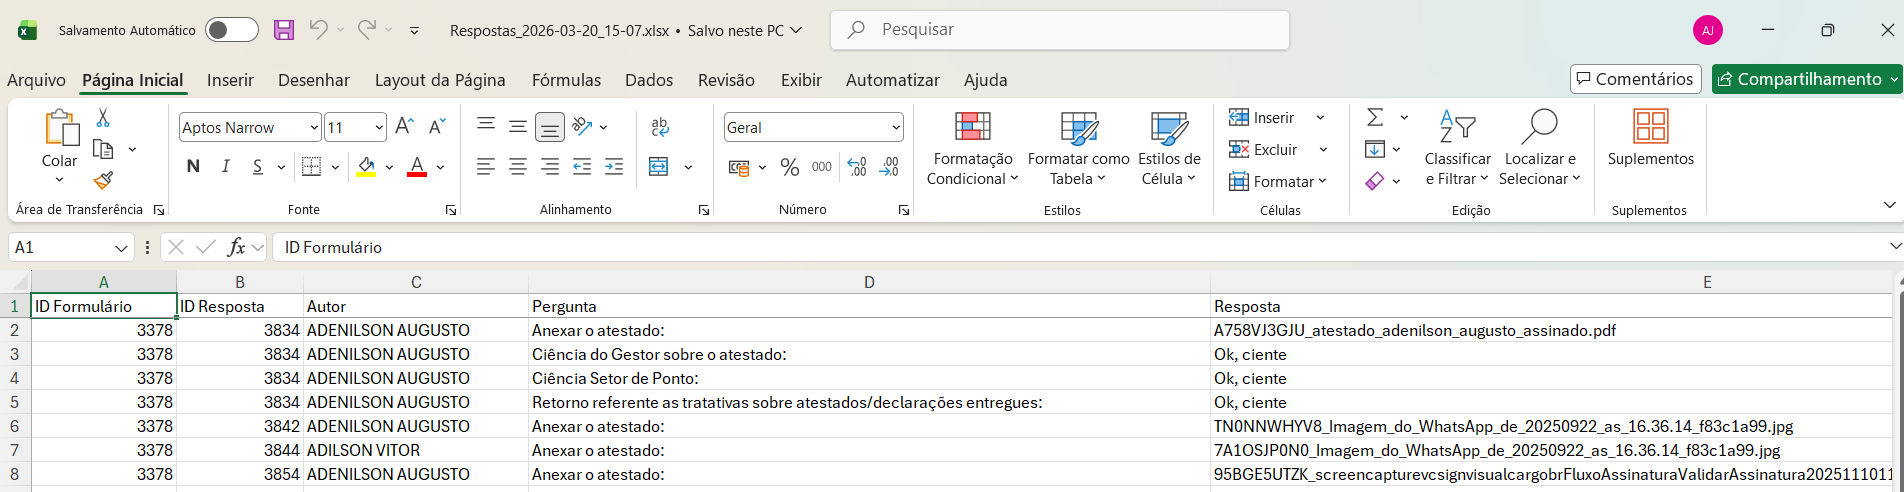Open the Name Box dropdown arrow
The image size is (1904, 492).
point(121,248)
